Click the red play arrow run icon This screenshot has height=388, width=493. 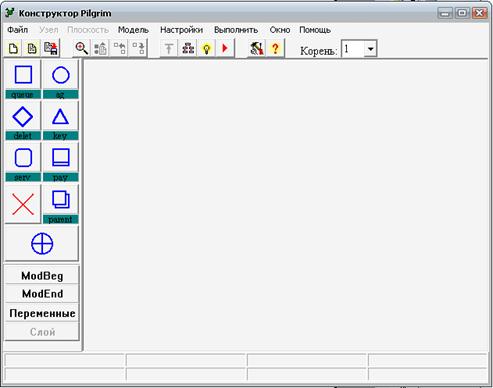225,49
